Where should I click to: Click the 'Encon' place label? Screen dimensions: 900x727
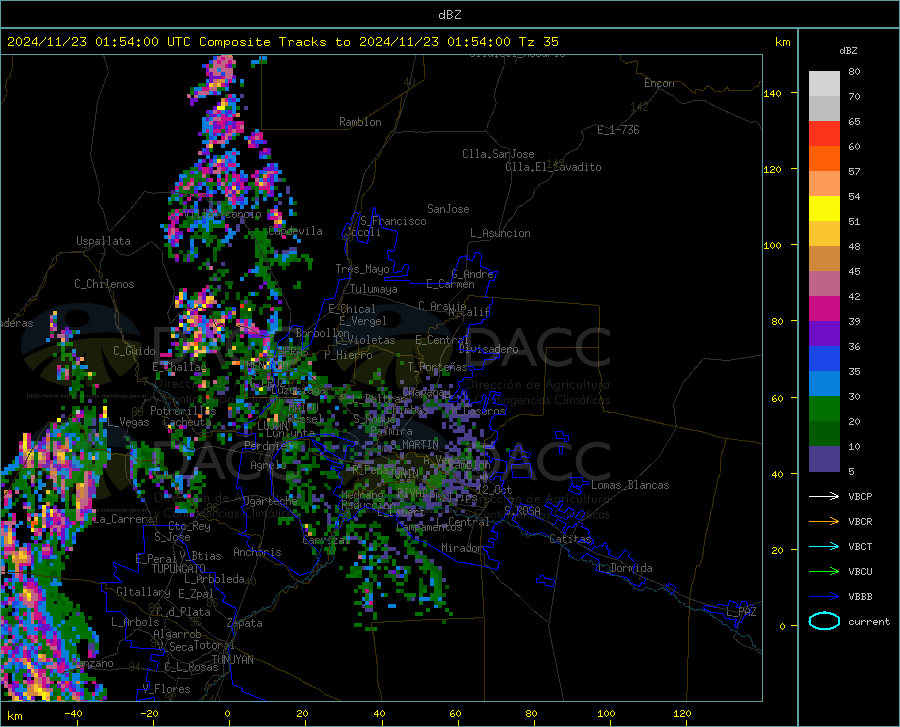659,83
